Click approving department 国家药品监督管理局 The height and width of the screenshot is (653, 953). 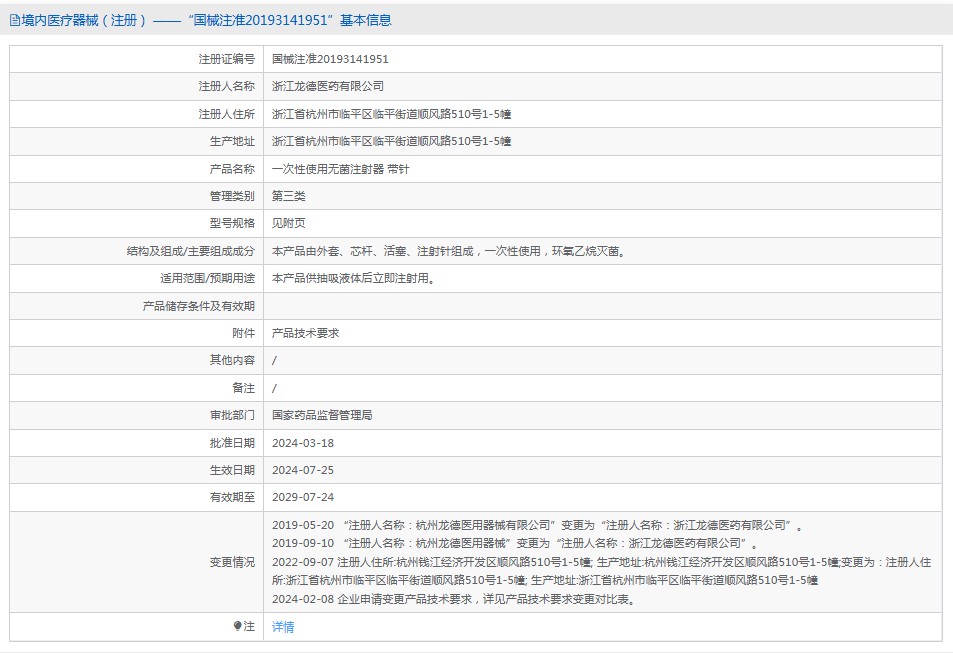[322, 415]
